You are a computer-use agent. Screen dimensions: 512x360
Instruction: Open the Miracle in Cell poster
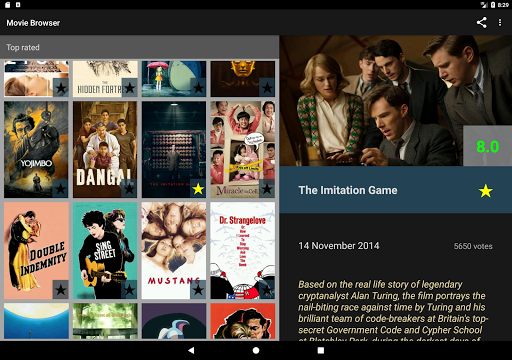click(243, 150)
